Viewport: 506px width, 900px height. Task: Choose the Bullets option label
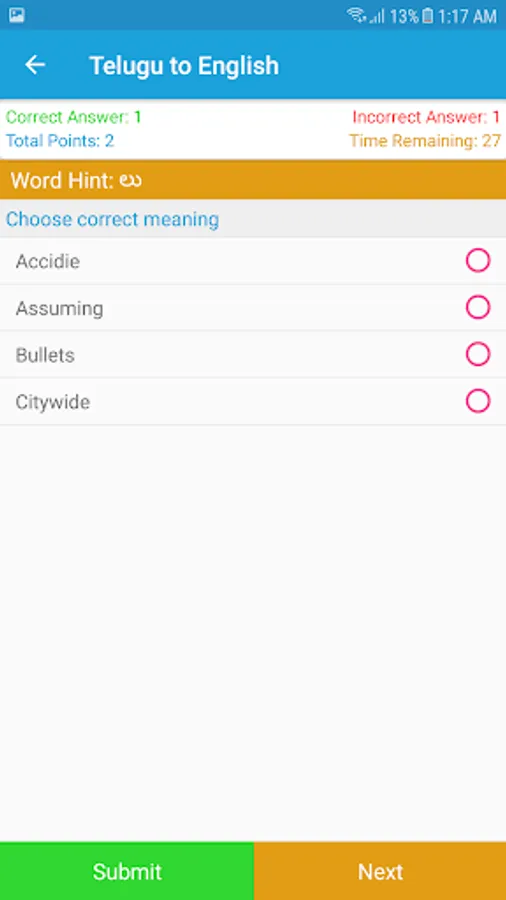pyautogui.click(x=45, y=355)
